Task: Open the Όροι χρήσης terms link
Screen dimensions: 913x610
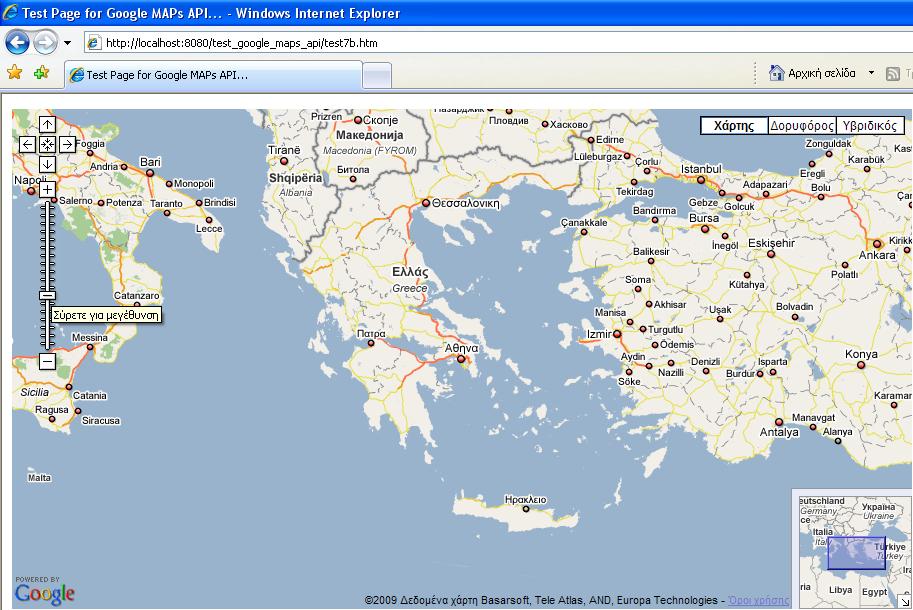Action: point(759,600)
